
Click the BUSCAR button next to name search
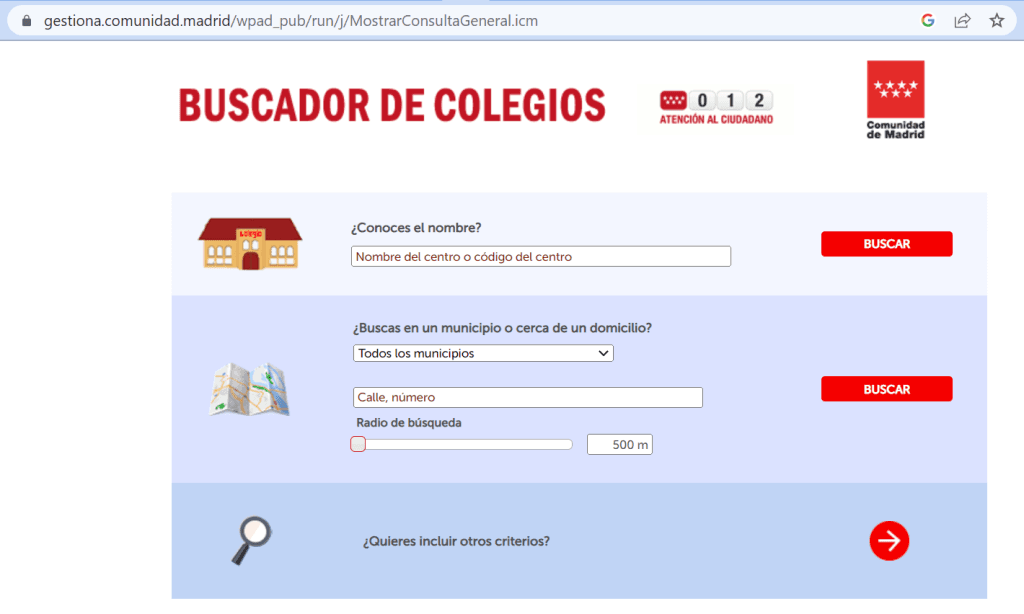coord(886,243)
